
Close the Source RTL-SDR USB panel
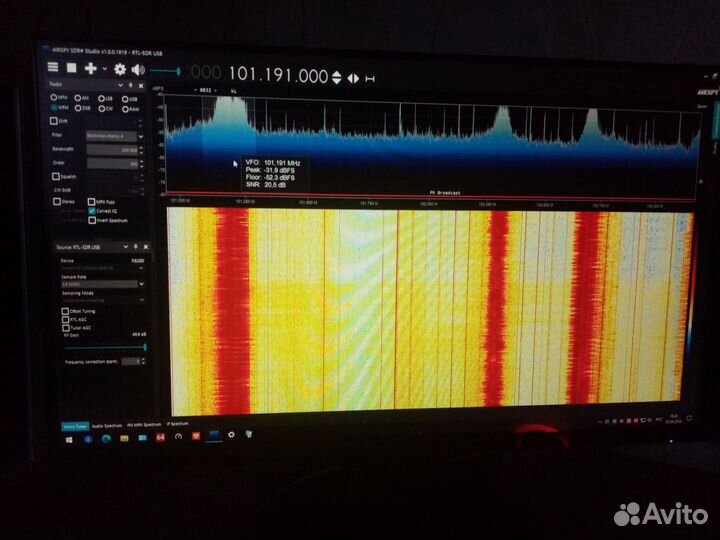click(x=146, y=247)
